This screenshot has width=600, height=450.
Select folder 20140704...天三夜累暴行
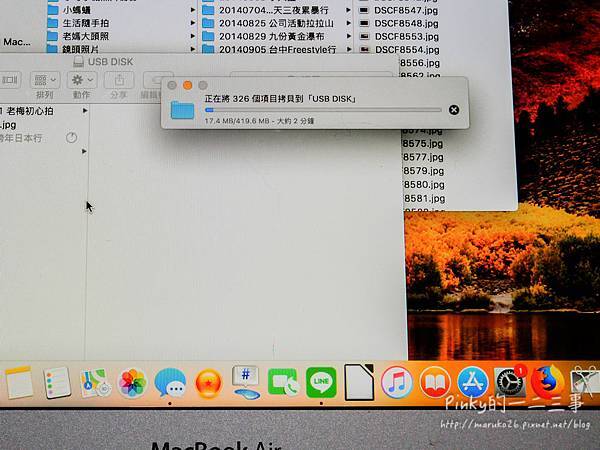click(x=274, y=10)
